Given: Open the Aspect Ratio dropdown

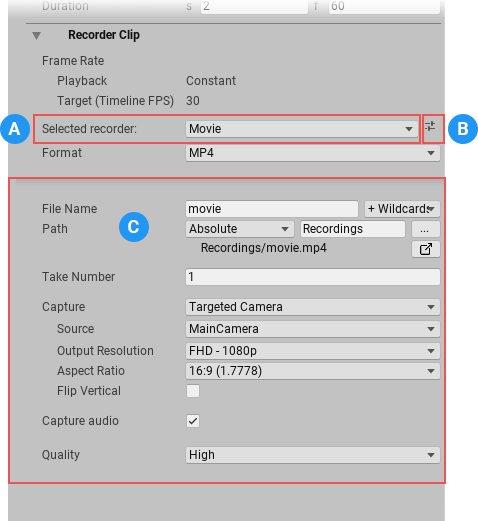Looking at the screenshot, I should (313, 371).
